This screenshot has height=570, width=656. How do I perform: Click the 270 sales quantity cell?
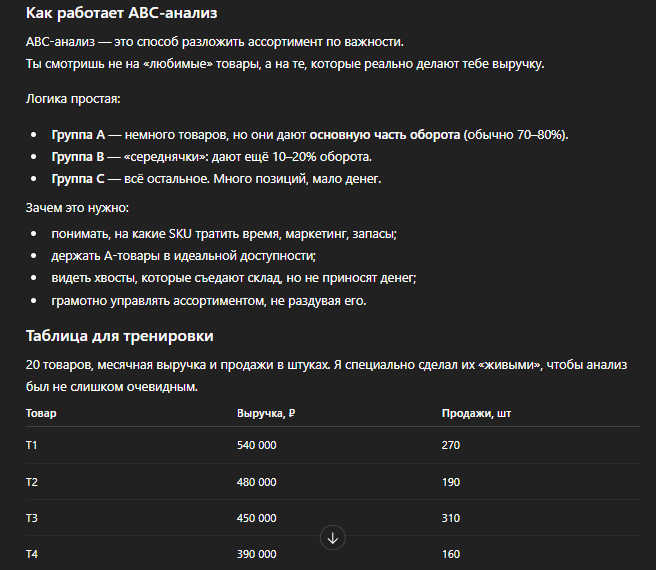[450, 445]
